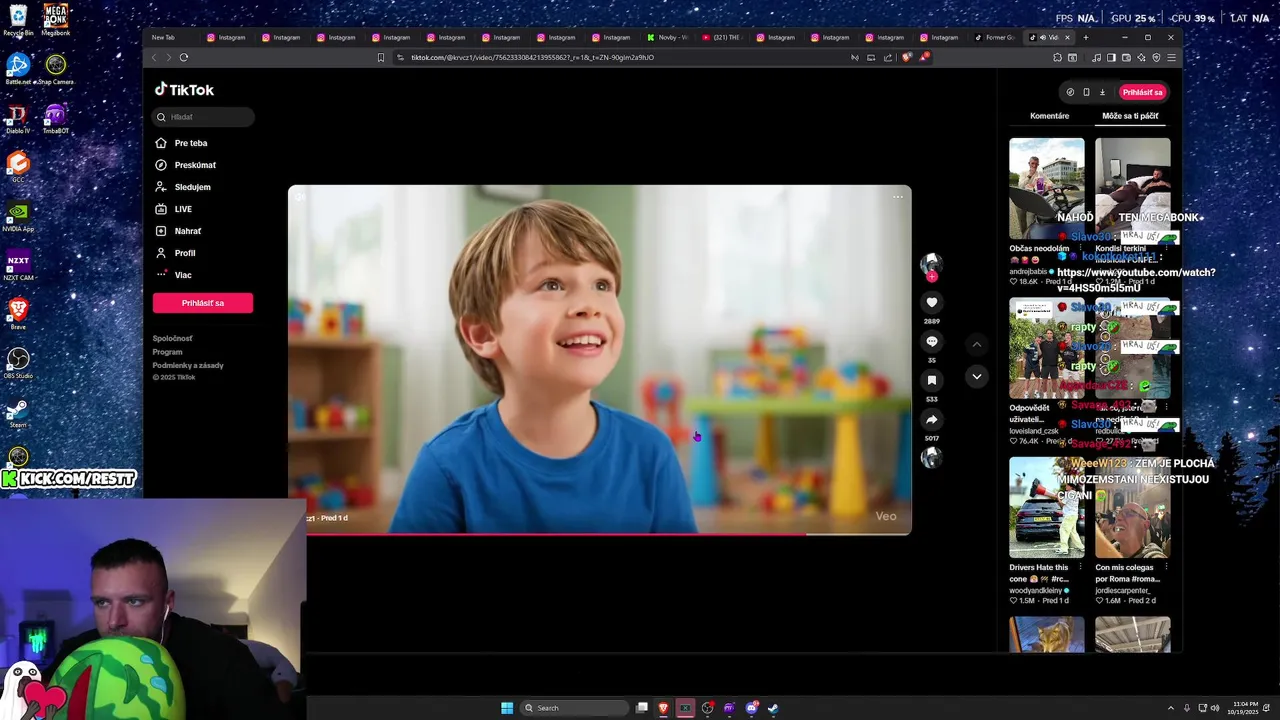Click the TikTok logo
1280x720 pixels.
[184, 90]
